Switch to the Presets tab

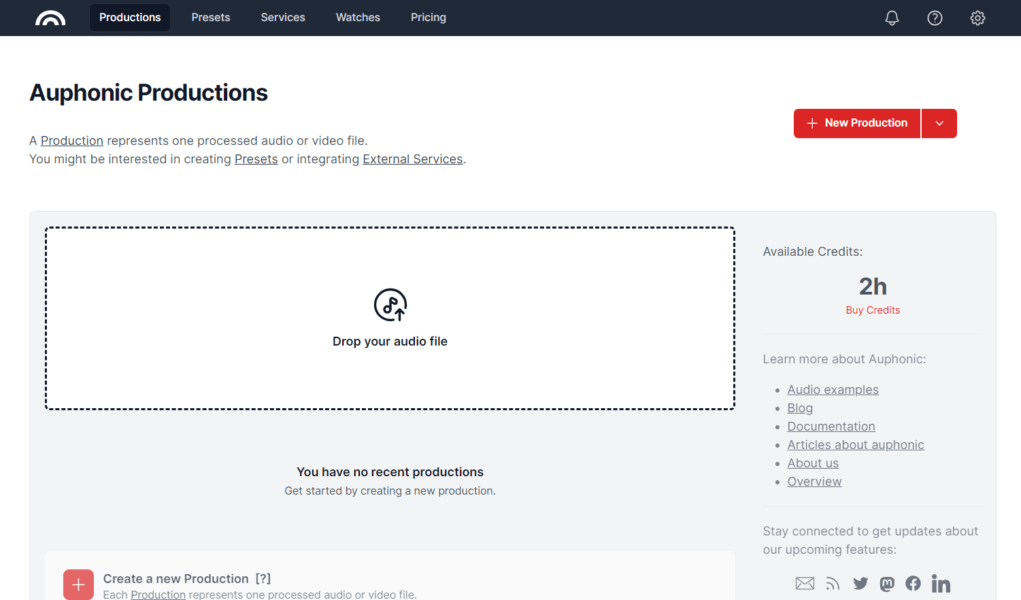pyautogui.click(x=210, y=18)
